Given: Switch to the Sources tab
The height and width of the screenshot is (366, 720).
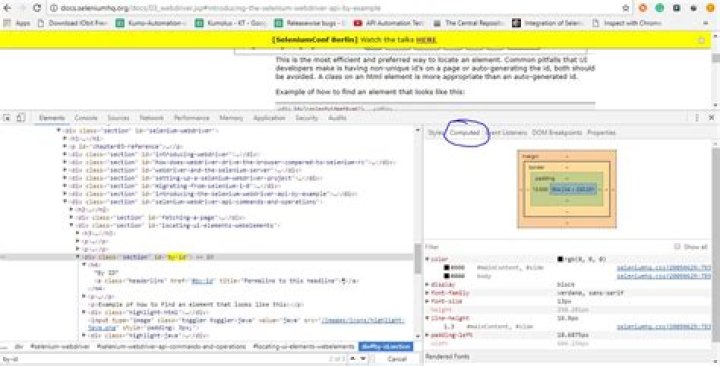Looking at the screenshot, I should click(x=118, y=118).
